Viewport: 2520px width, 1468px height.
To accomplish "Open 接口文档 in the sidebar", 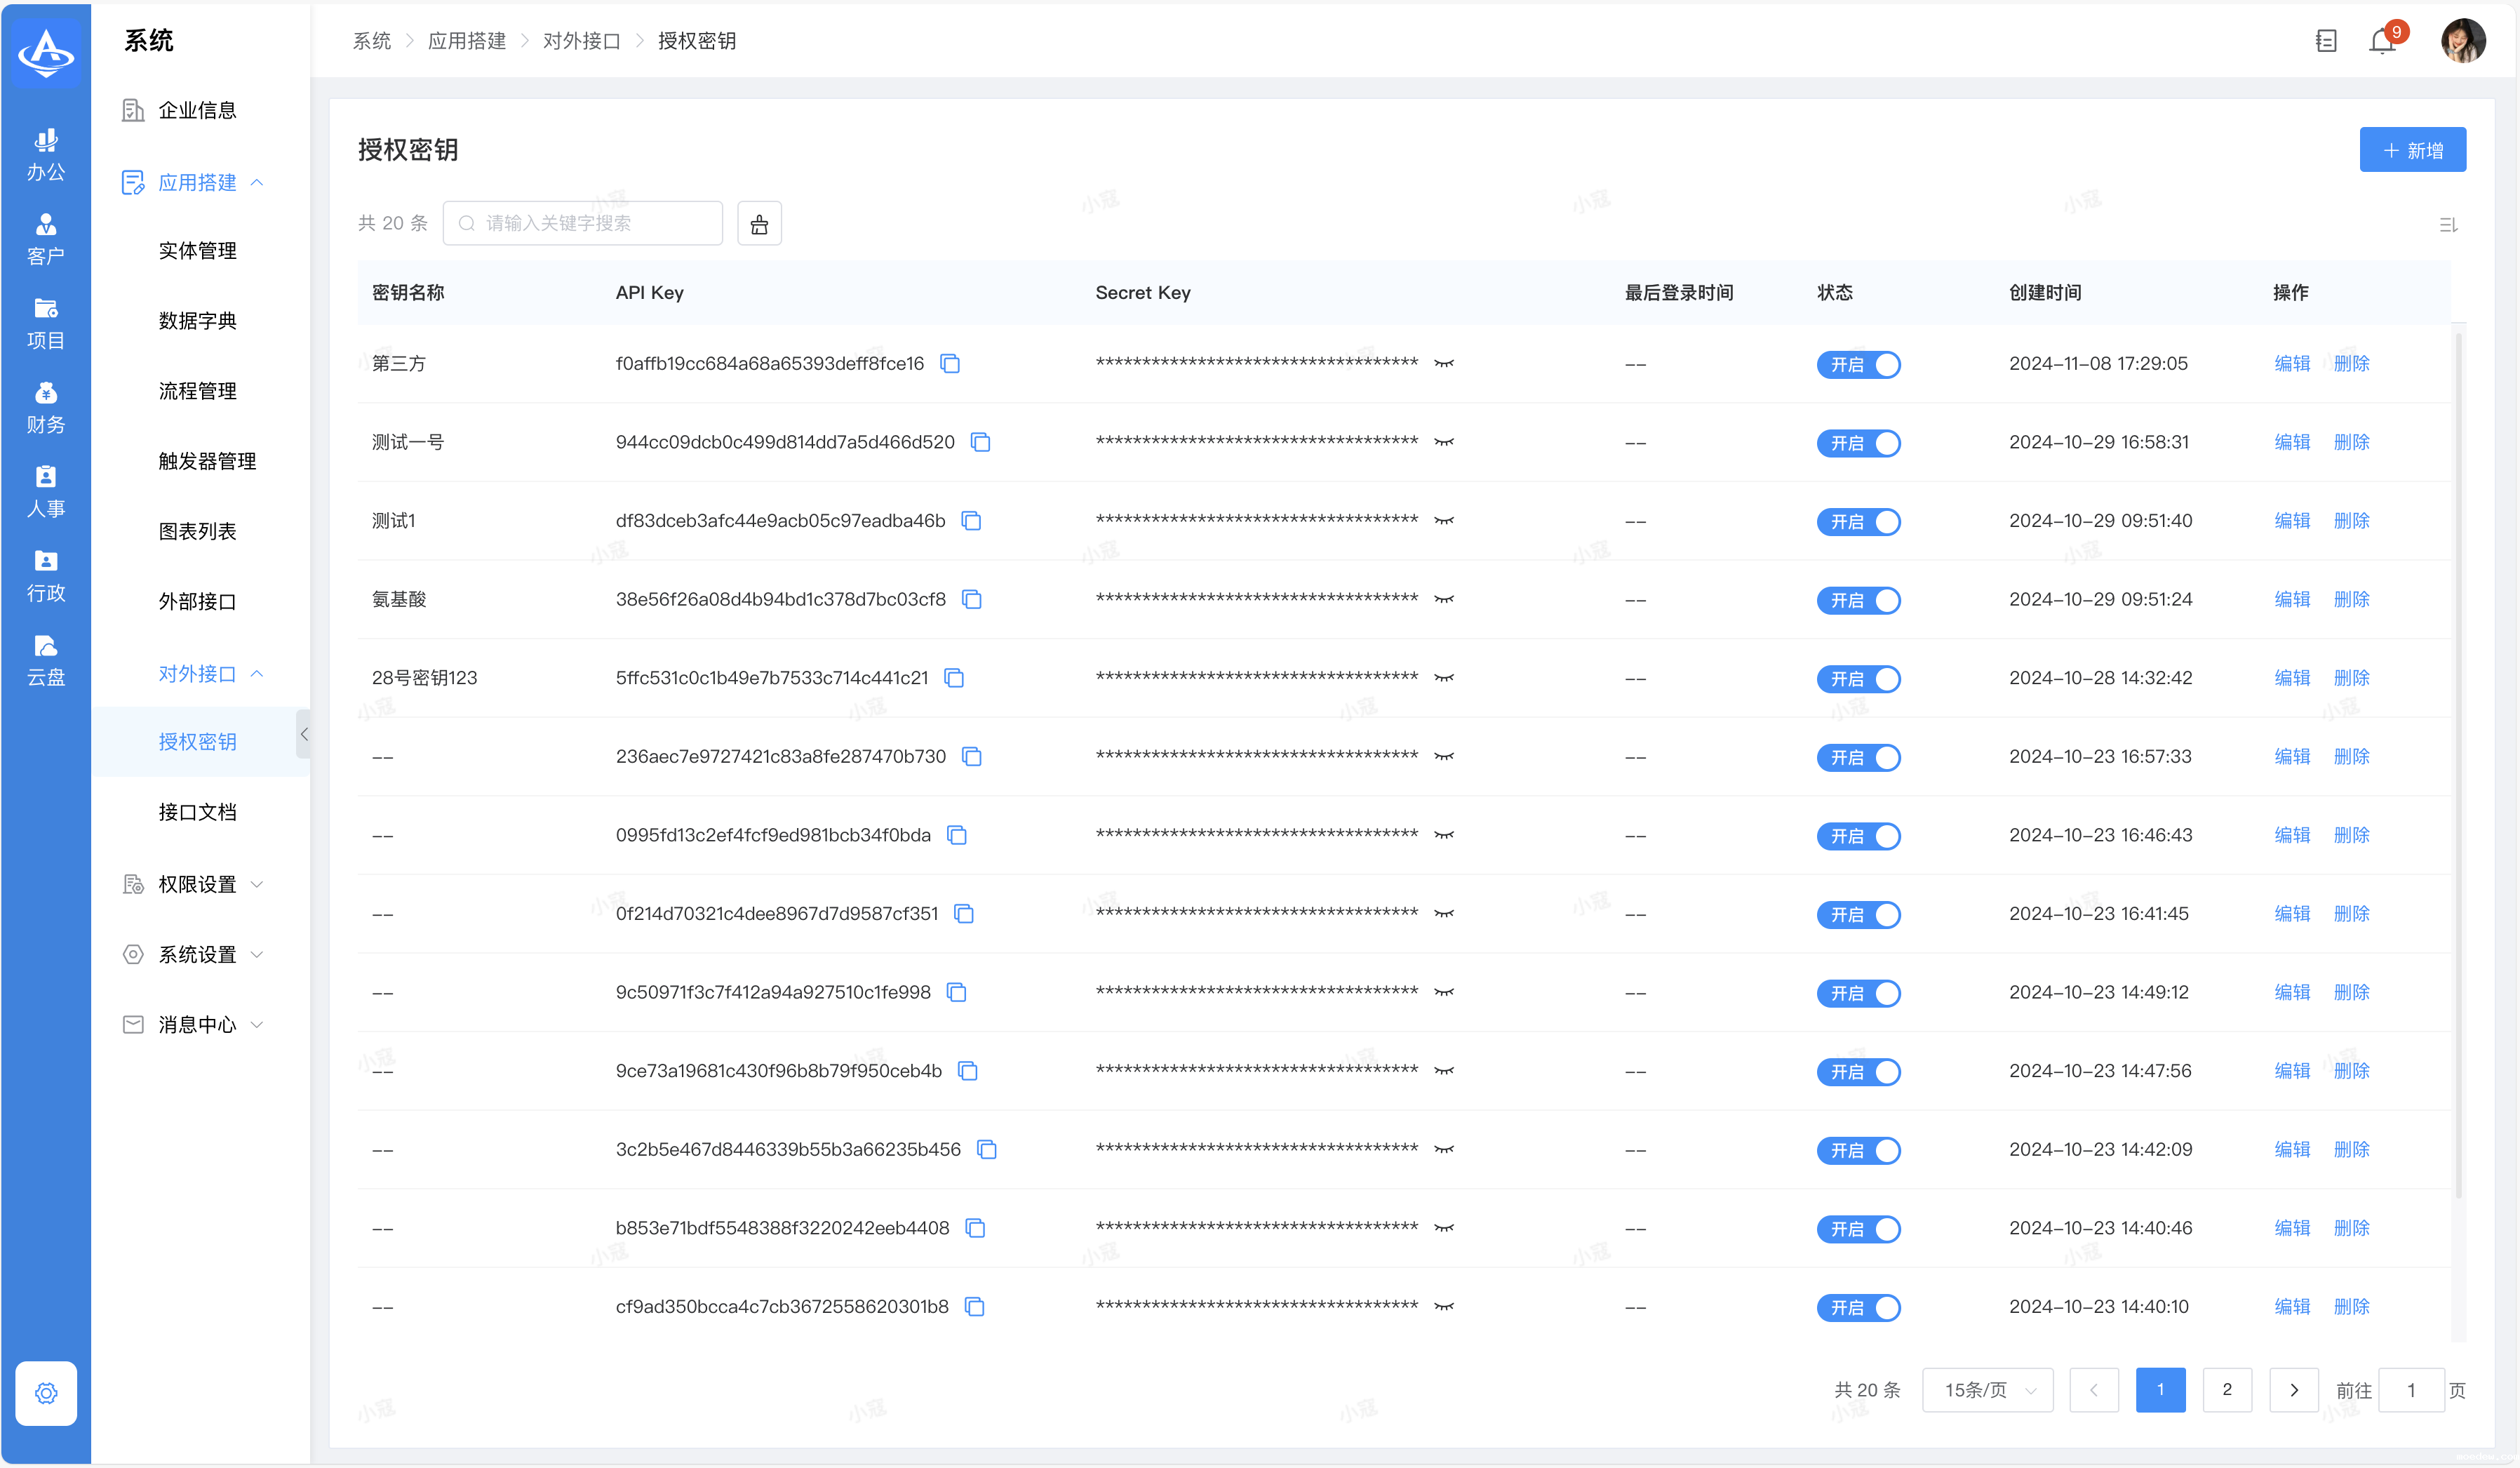I will [x=197, y=812].
